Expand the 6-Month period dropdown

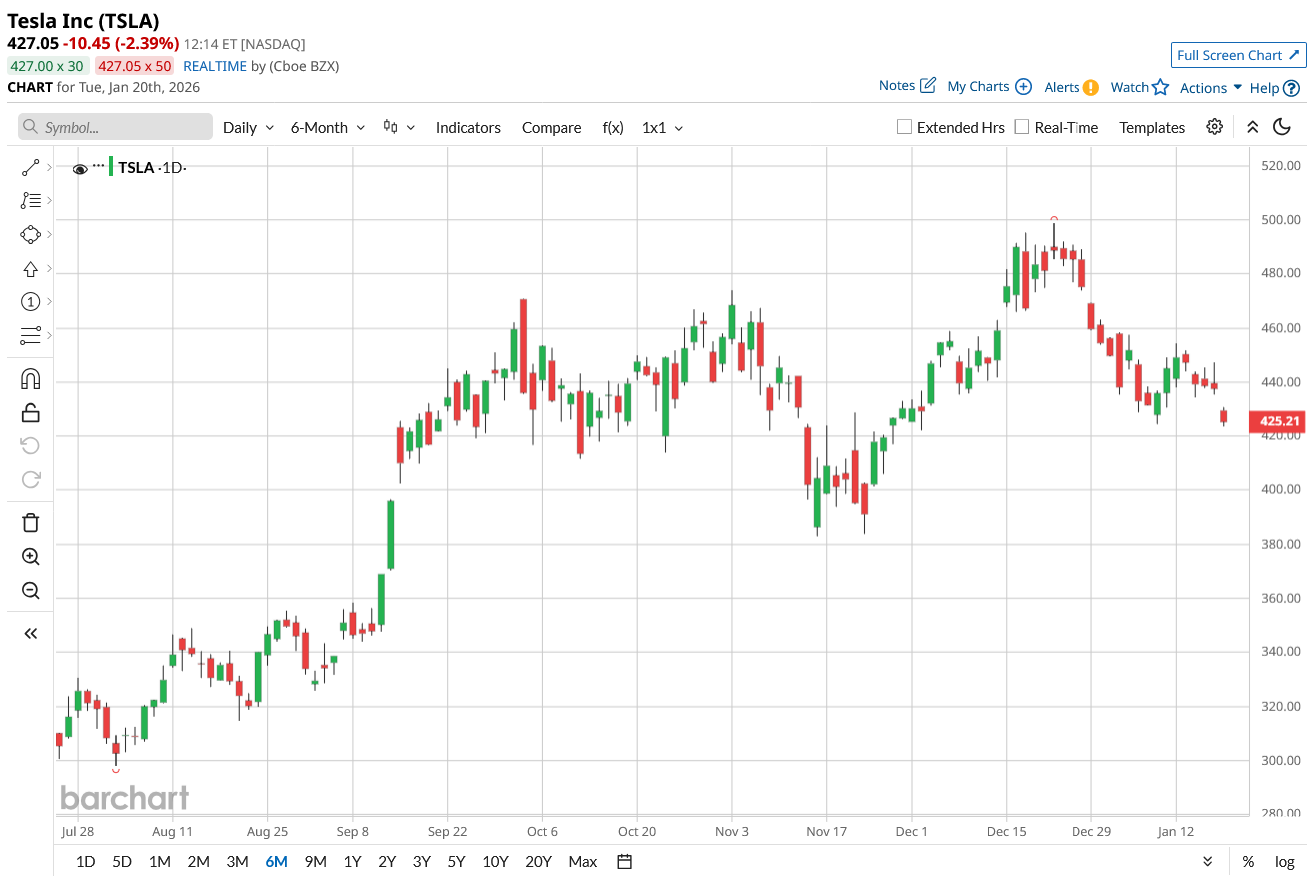[327, 128]
